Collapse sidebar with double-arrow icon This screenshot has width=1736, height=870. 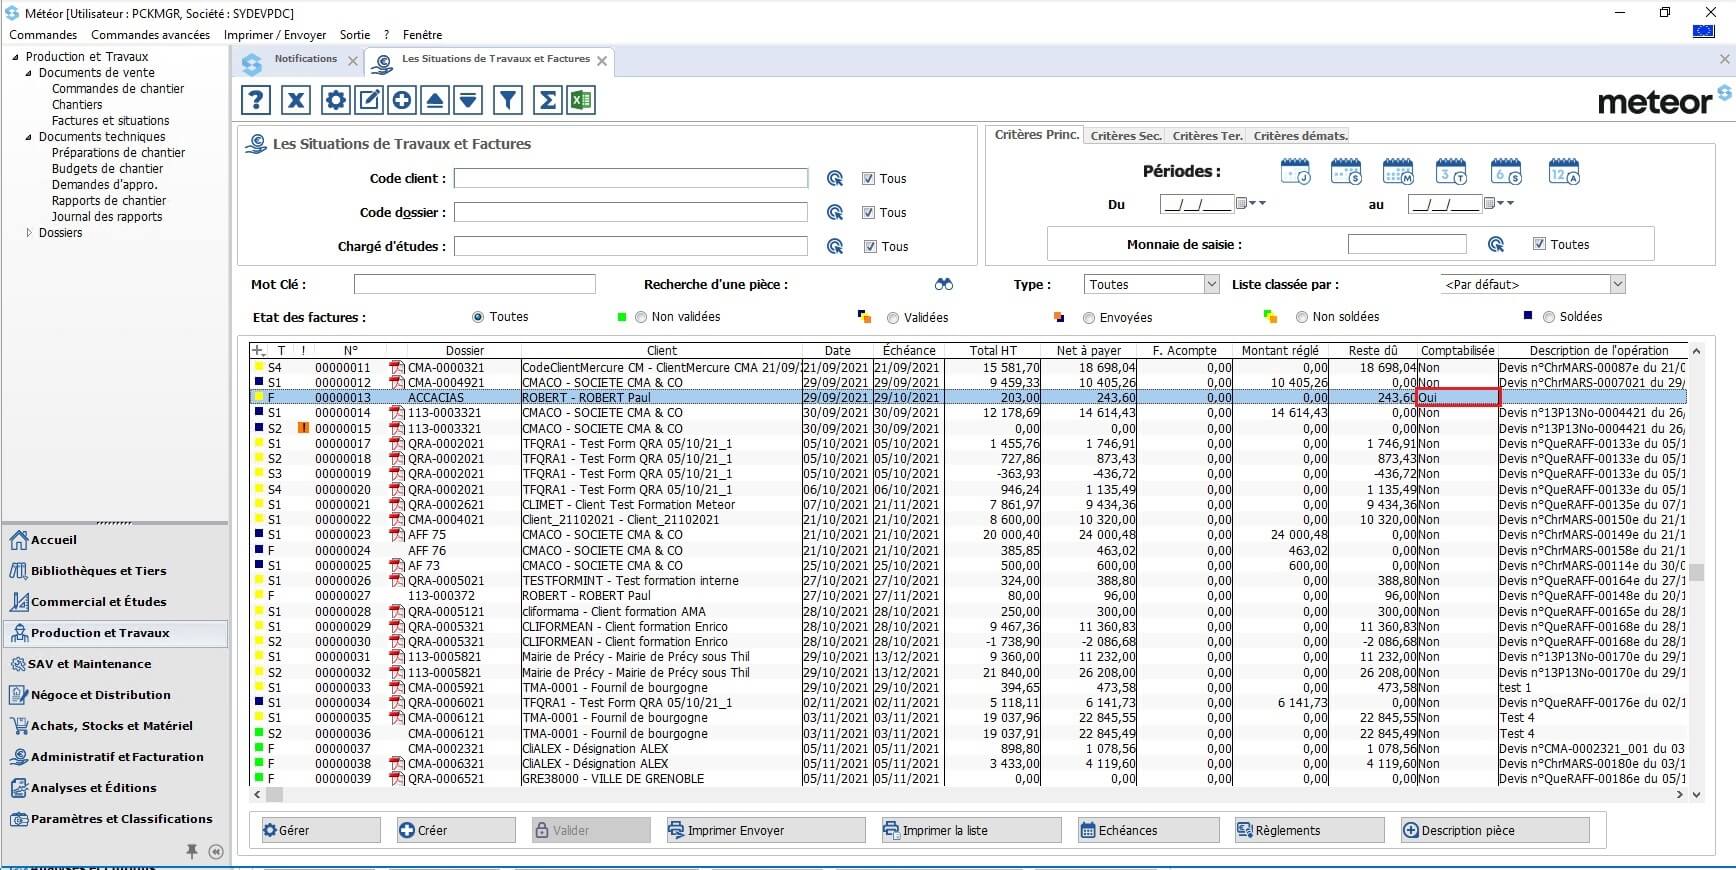click(216, 852)
